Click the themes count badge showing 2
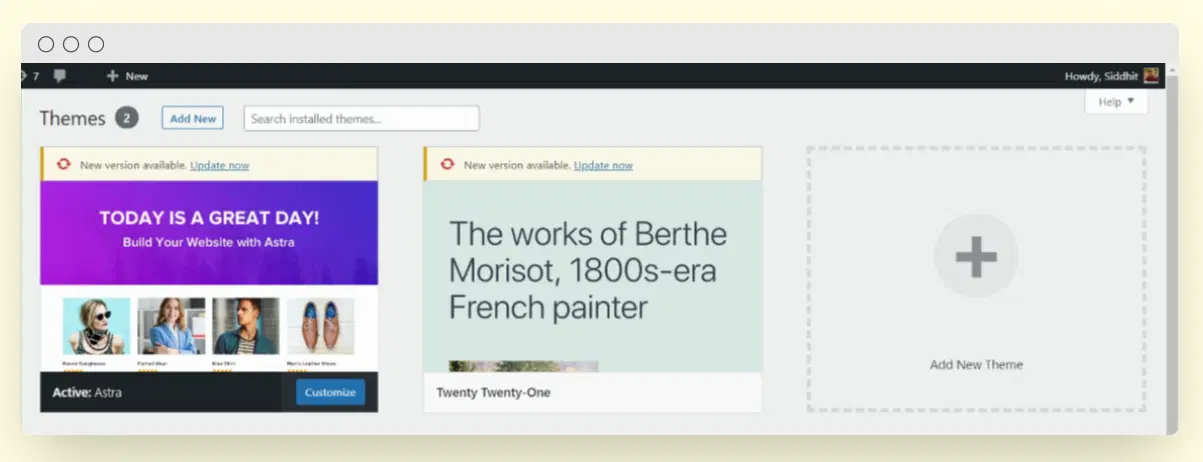The height and width of the screenshot is (462, 1203). pyautogui.click(x=126, y=118)
